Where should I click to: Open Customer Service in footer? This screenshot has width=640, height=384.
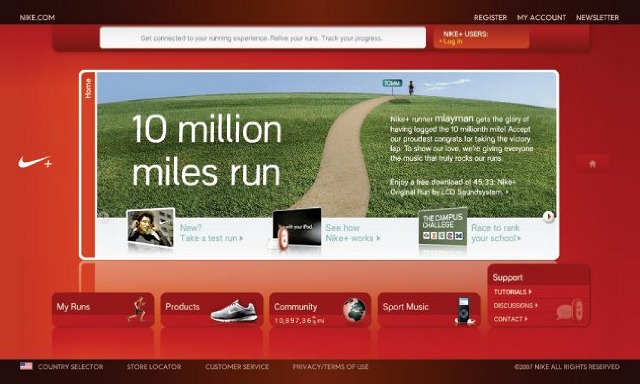coord(237,366)
